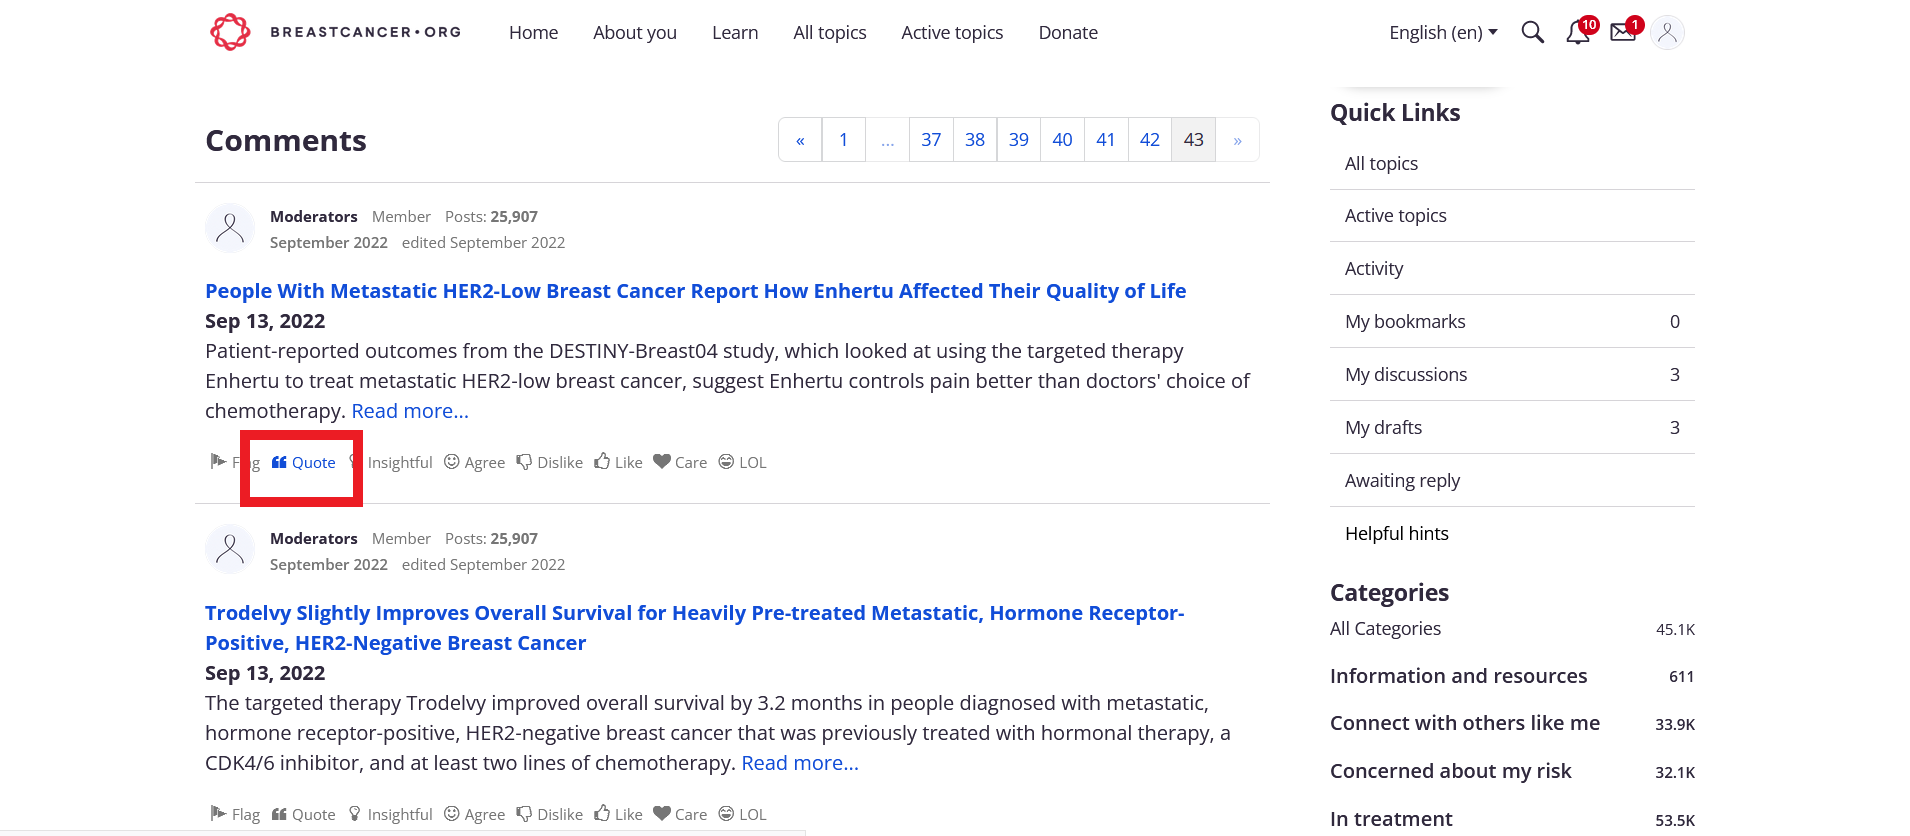
Task: React Agree on the Trodelvy comment
Action: coord(474,814)
